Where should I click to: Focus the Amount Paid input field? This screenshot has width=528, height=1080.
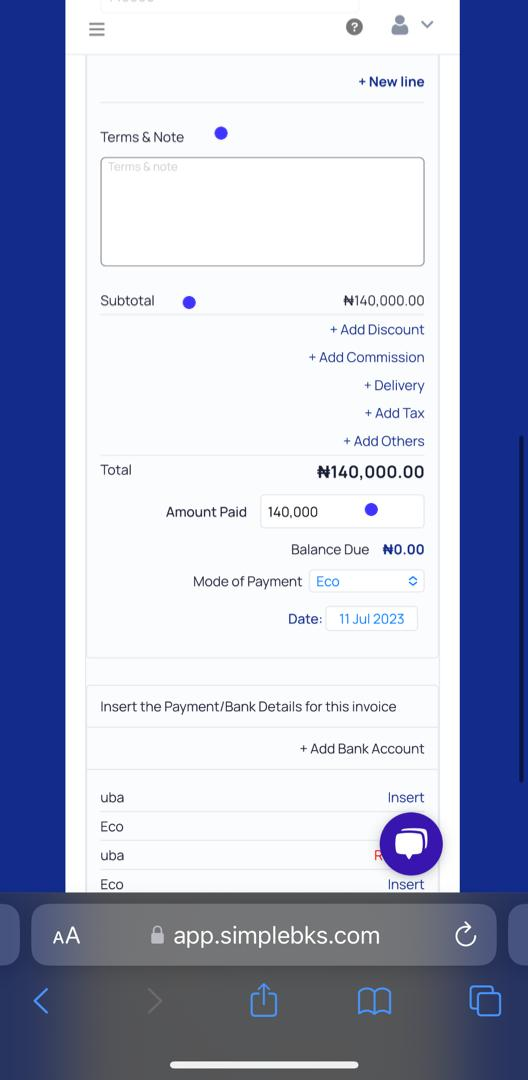tap(342, 512)
